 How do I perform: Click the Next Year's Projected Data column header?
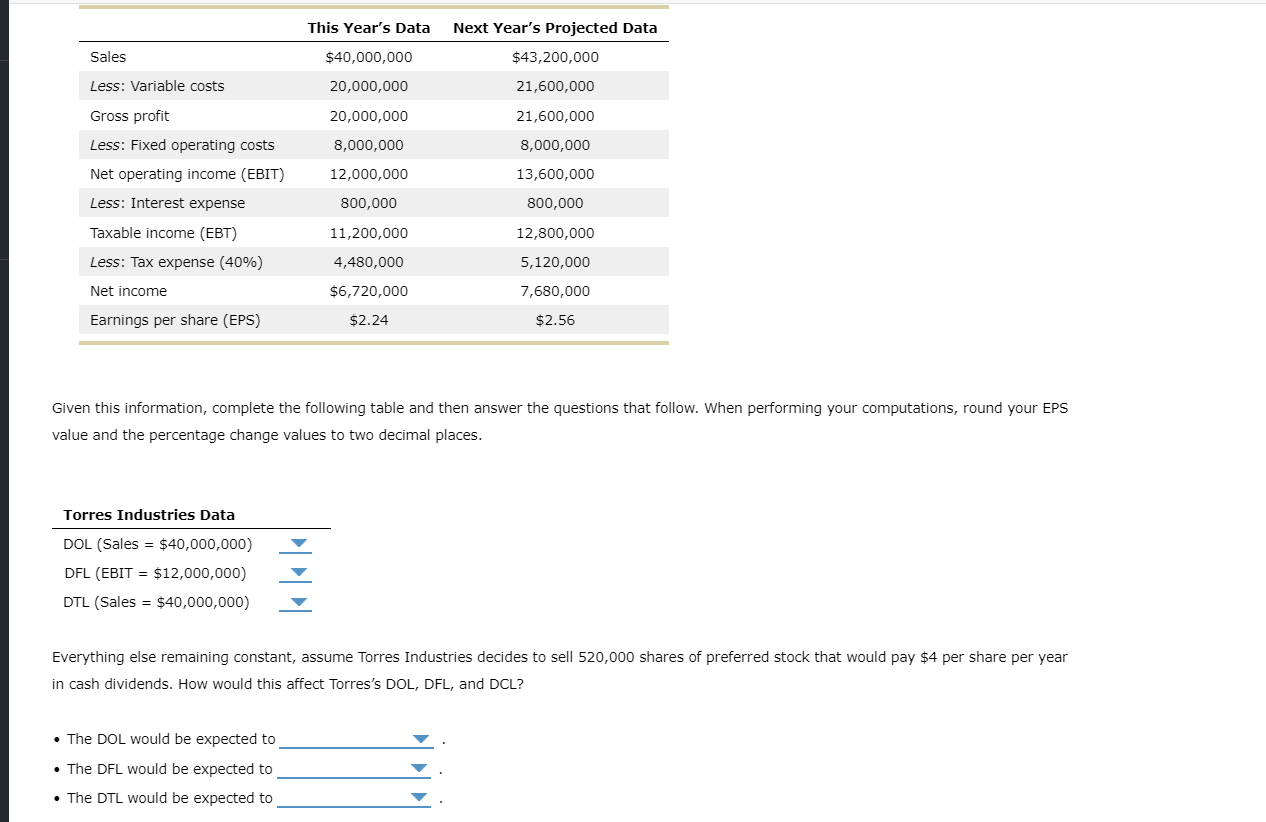click(555, 28)
